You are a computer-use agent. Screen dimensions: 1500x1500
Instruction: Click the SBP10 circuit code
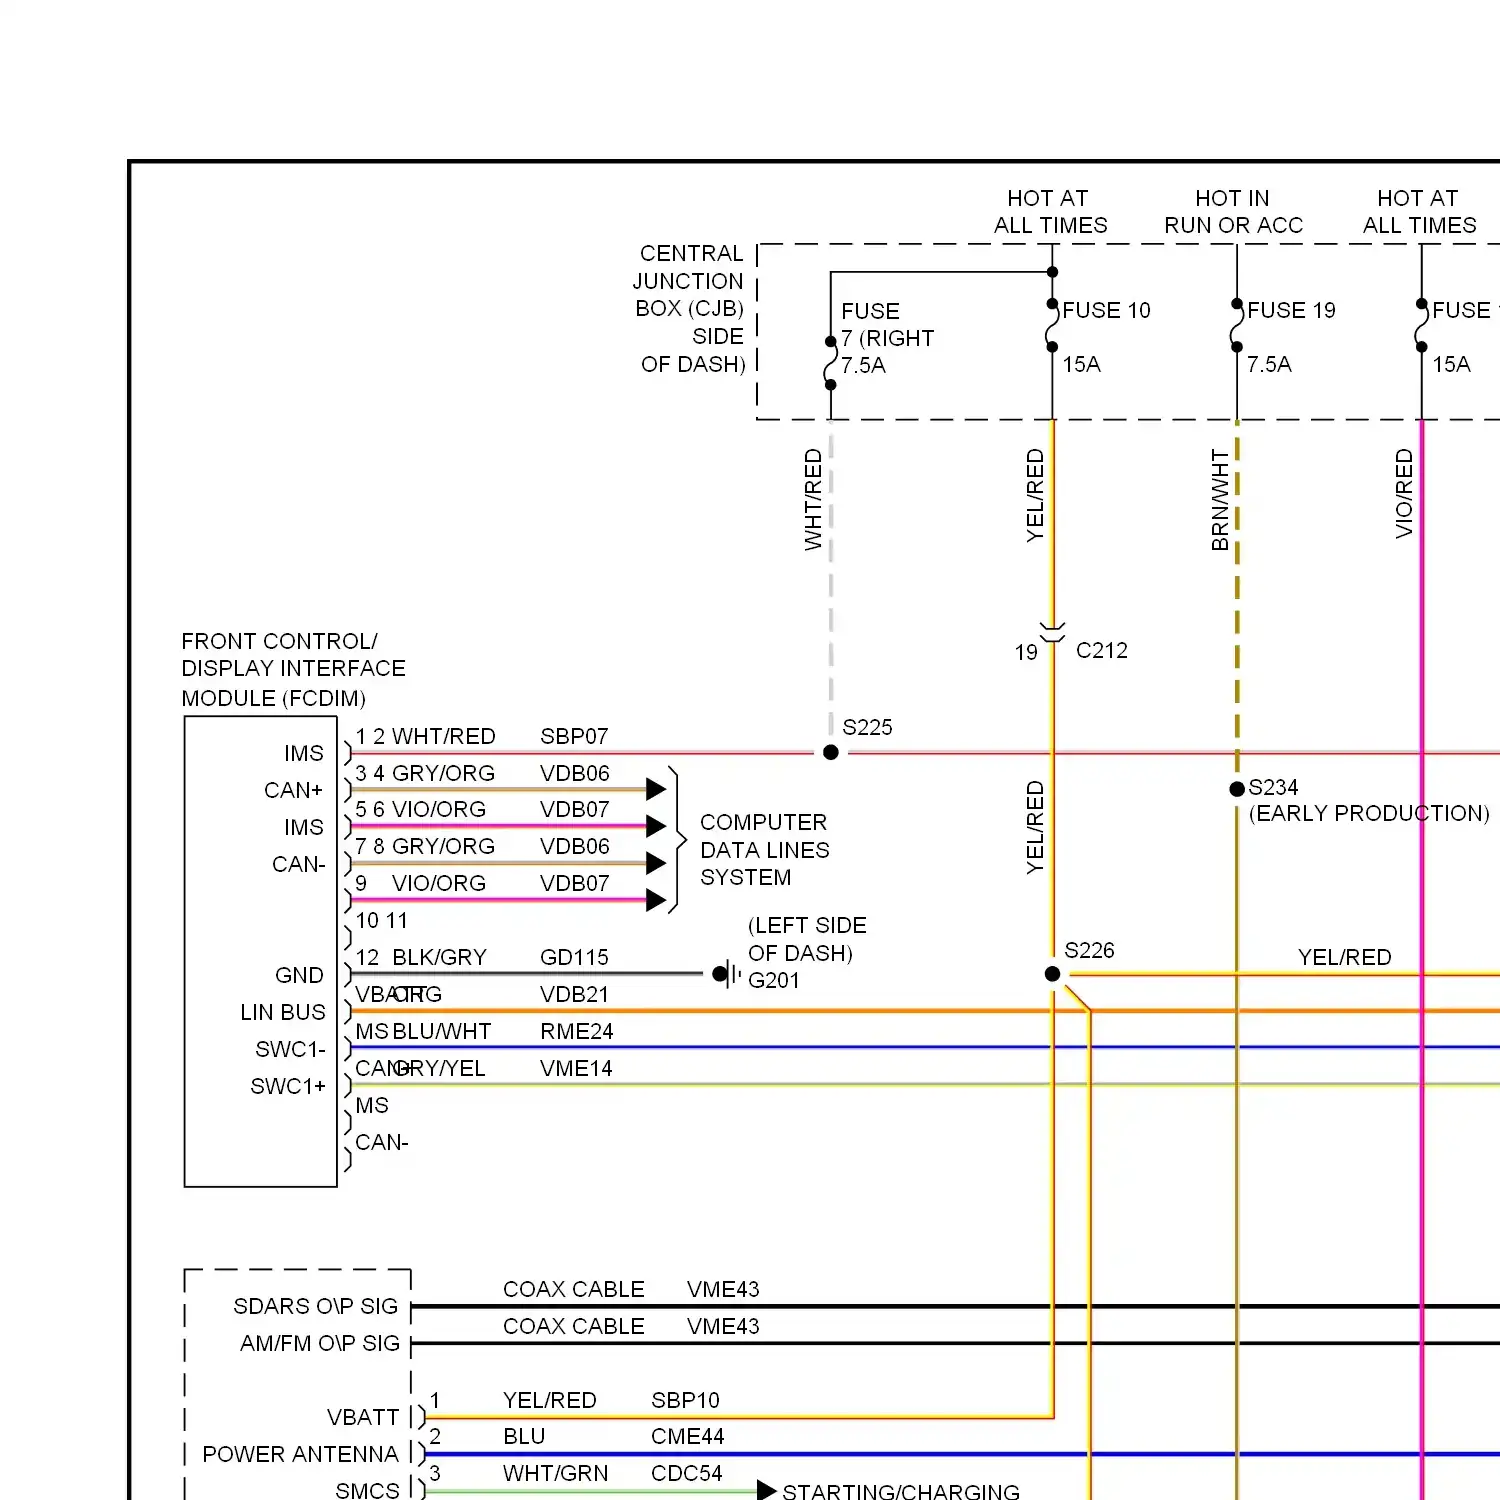click(685, 1400)
